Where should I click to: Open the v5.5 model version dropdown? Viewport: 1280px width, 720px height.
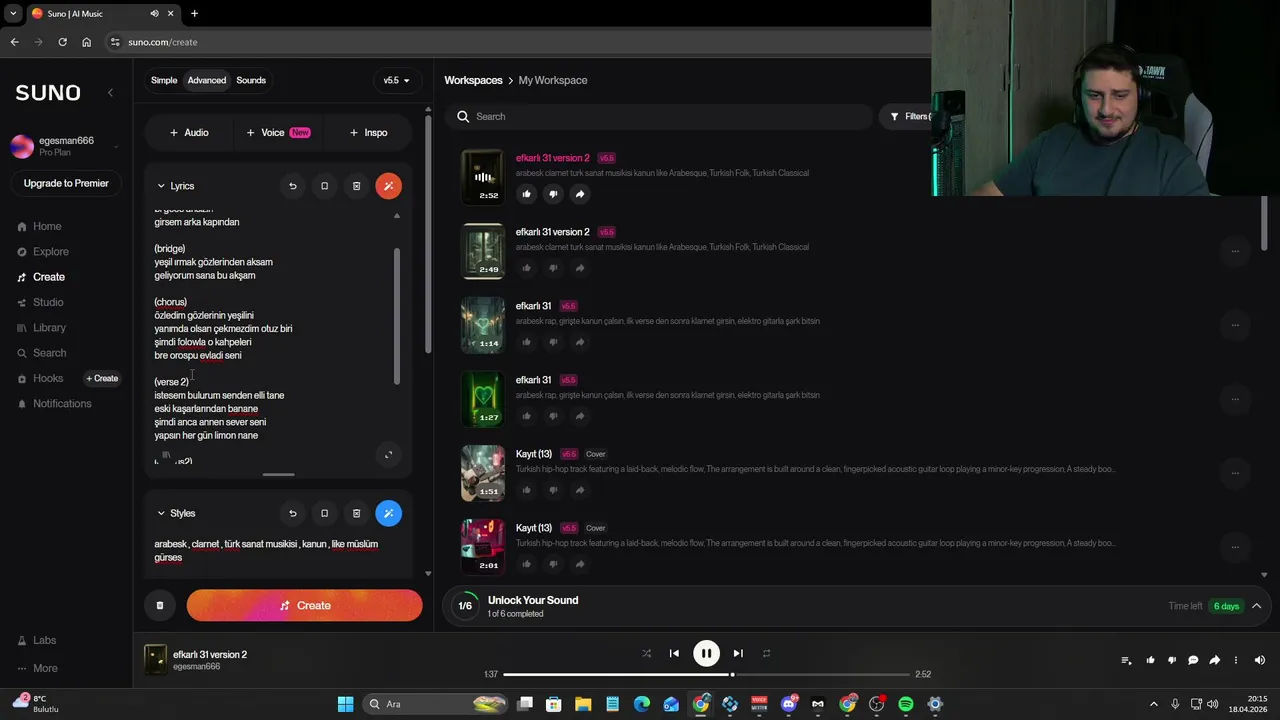pos(397,80)
